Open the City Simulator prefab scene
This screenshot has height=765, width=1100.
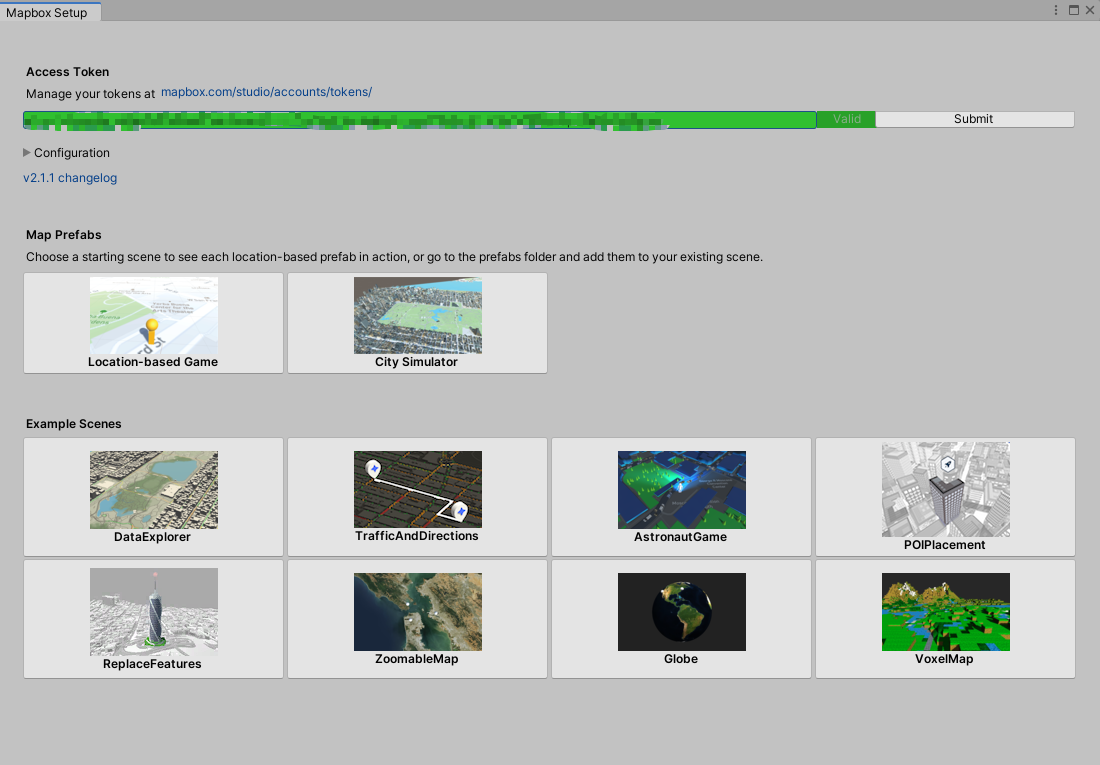coord(417,323)
